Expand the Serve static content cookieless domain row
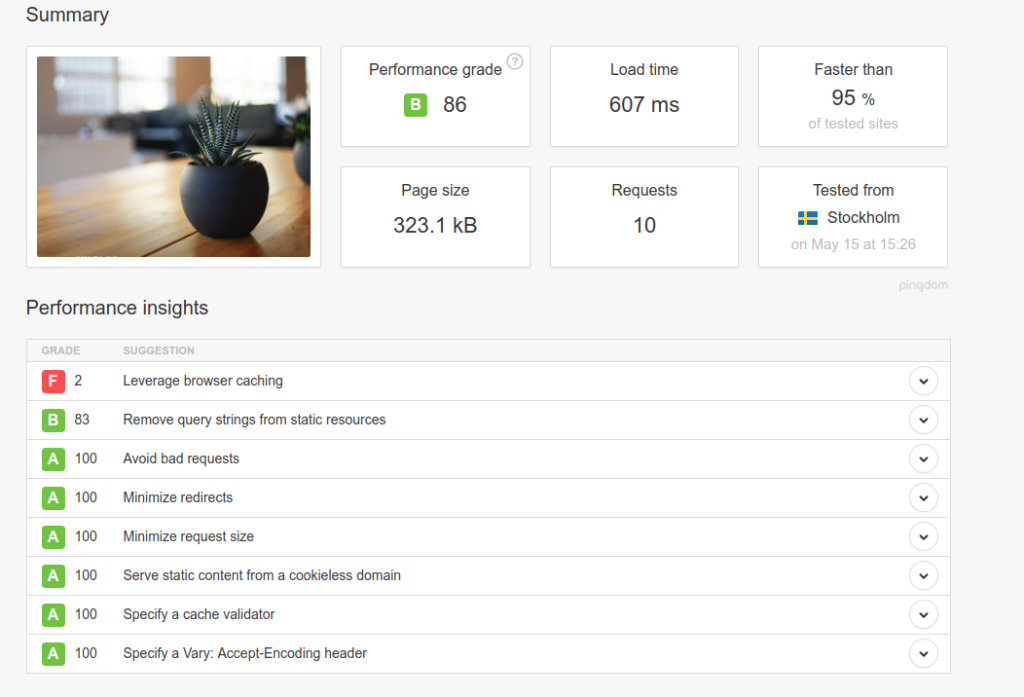 tap(923, 575)
